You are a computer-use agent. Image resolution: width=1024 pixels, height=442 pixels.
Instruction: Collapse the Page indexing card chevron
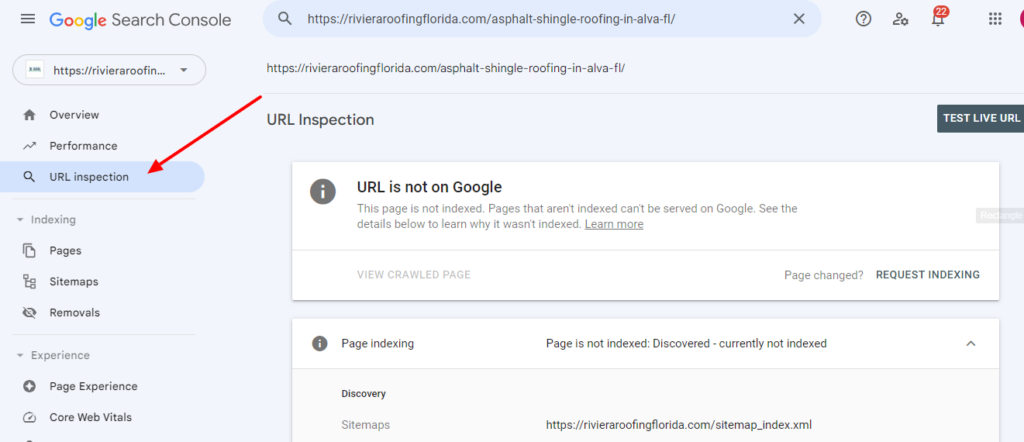tap(971, 343)
